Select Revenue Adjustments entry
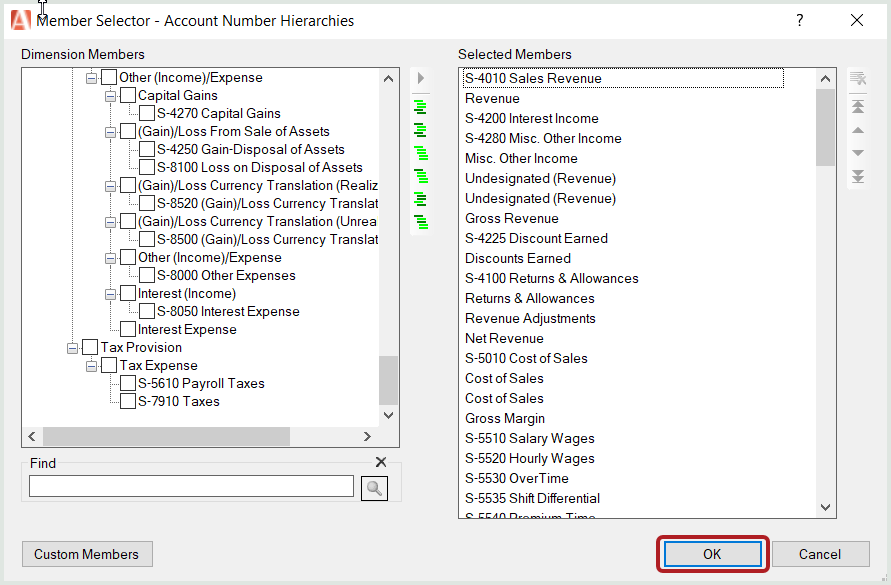 pyautogui.click(x=530, y=318)
